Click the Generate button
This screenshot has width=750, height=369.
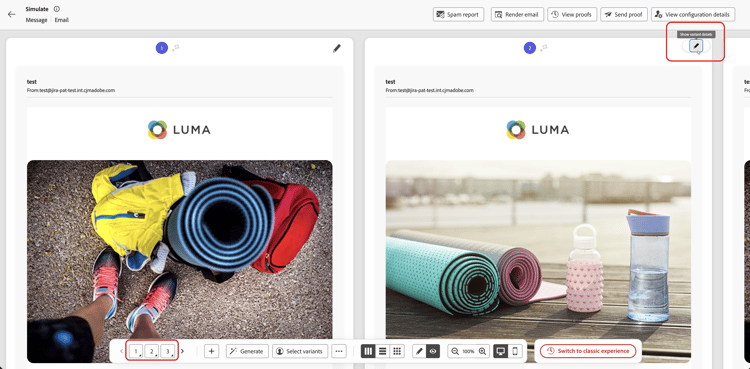click(x=247, y=351)
